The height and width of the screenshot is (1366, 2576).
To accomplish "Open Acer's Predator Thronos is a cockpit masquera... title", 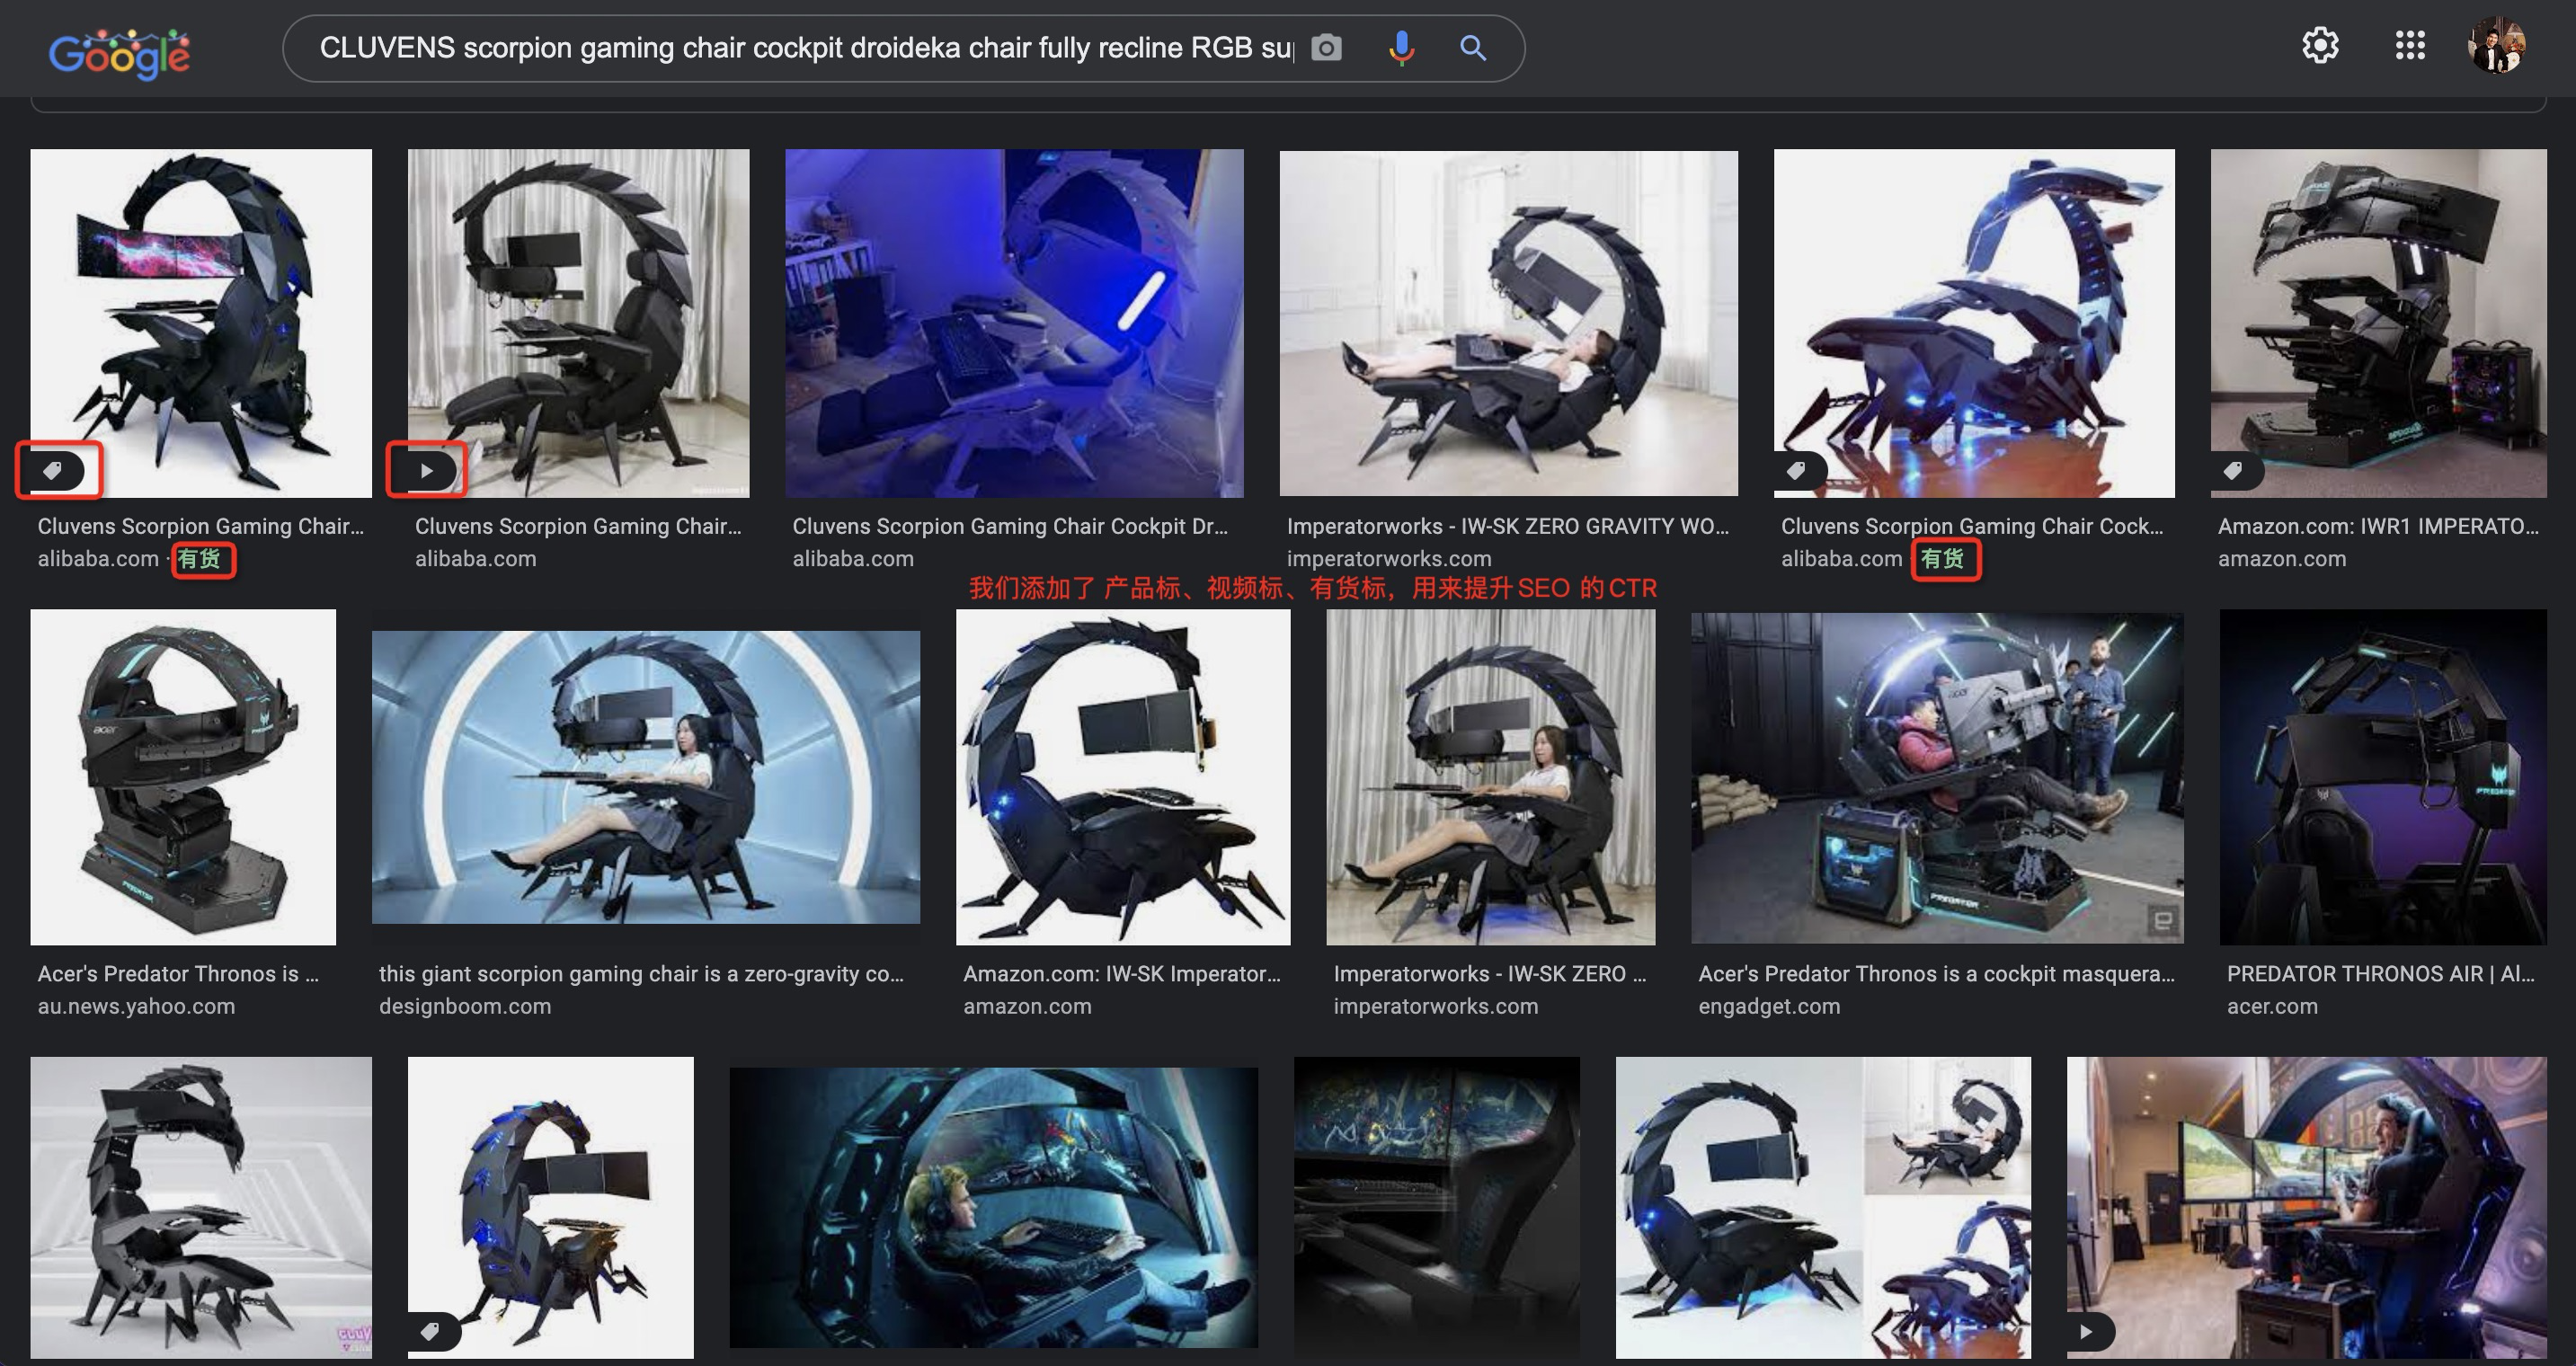I will (x=1936, y=974).
